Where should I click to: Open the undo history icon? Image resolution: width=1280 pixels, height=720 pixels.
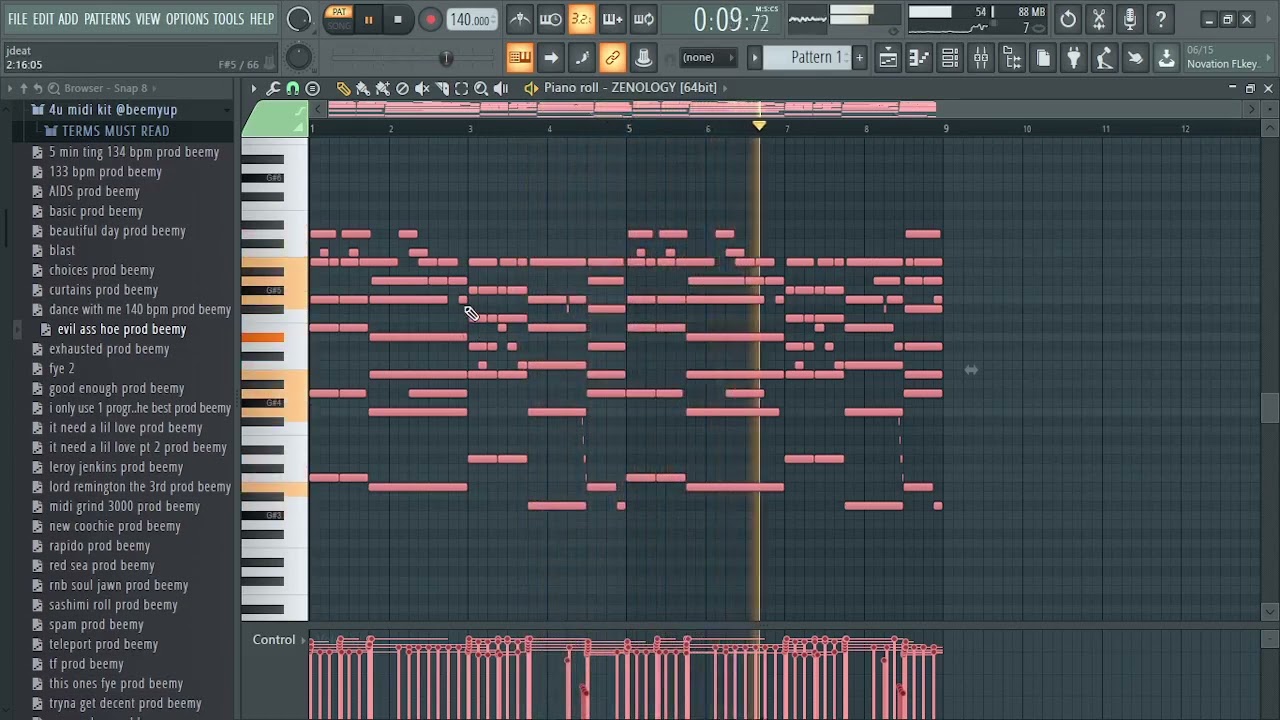1068,19
